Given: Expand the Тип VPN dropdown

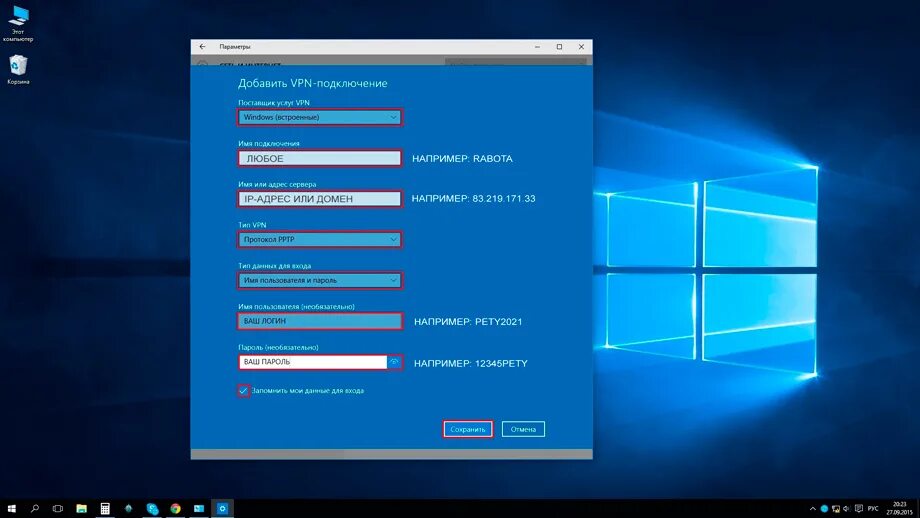Looking at the screenshot, I should pos(320,239).
